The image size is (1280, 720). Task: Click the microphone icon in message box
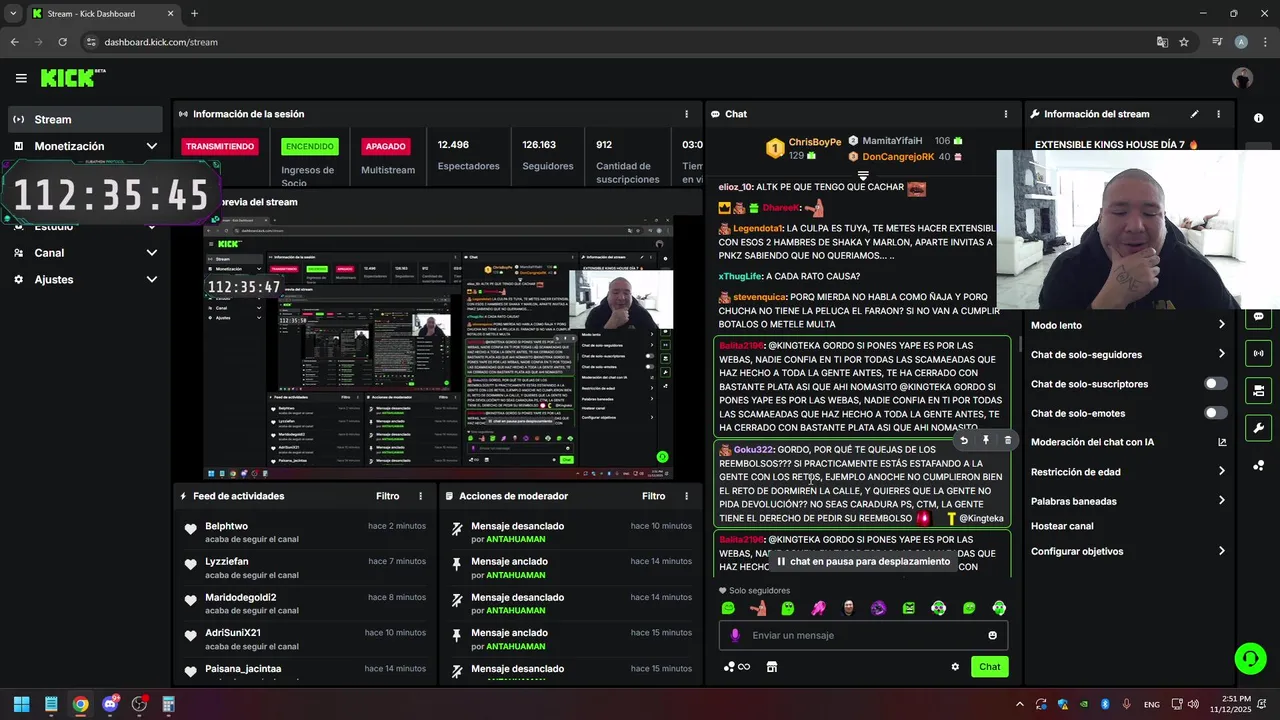point(735,635)
